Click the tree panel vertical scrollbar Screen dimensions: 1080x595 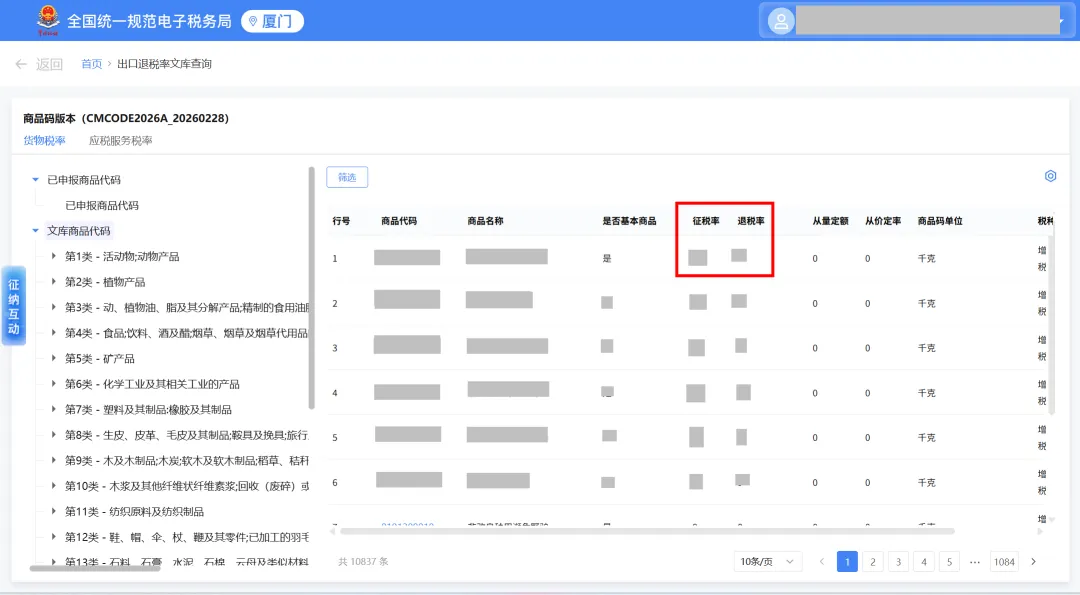pos(311,288)
